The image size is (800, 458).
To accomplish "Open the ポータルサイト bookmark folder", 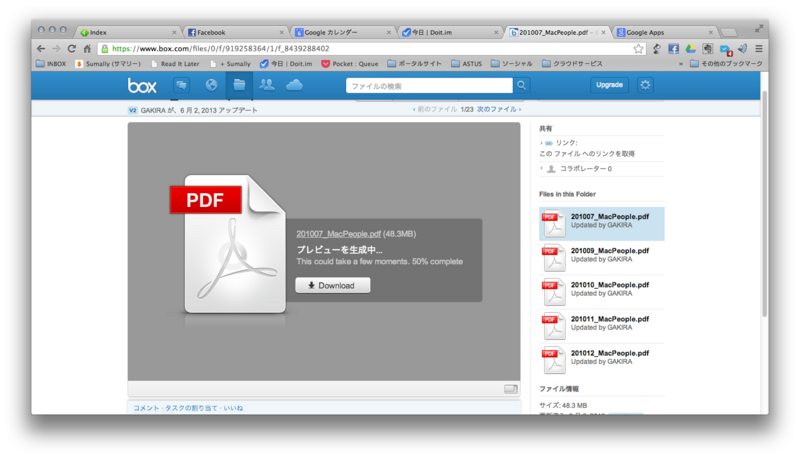I will 414,64.
